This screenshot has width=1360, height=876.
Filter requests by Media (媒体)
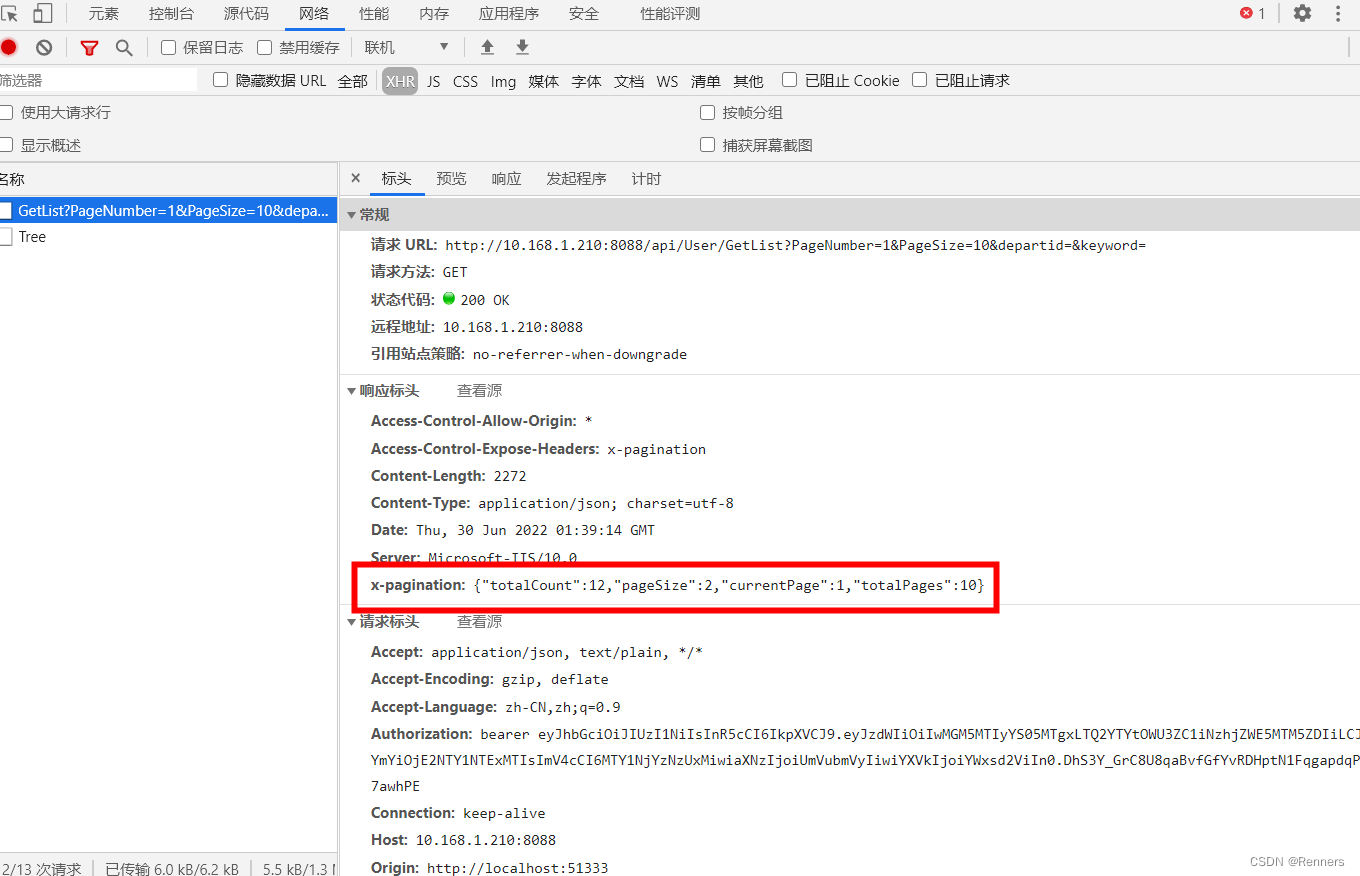click(543, 81)
